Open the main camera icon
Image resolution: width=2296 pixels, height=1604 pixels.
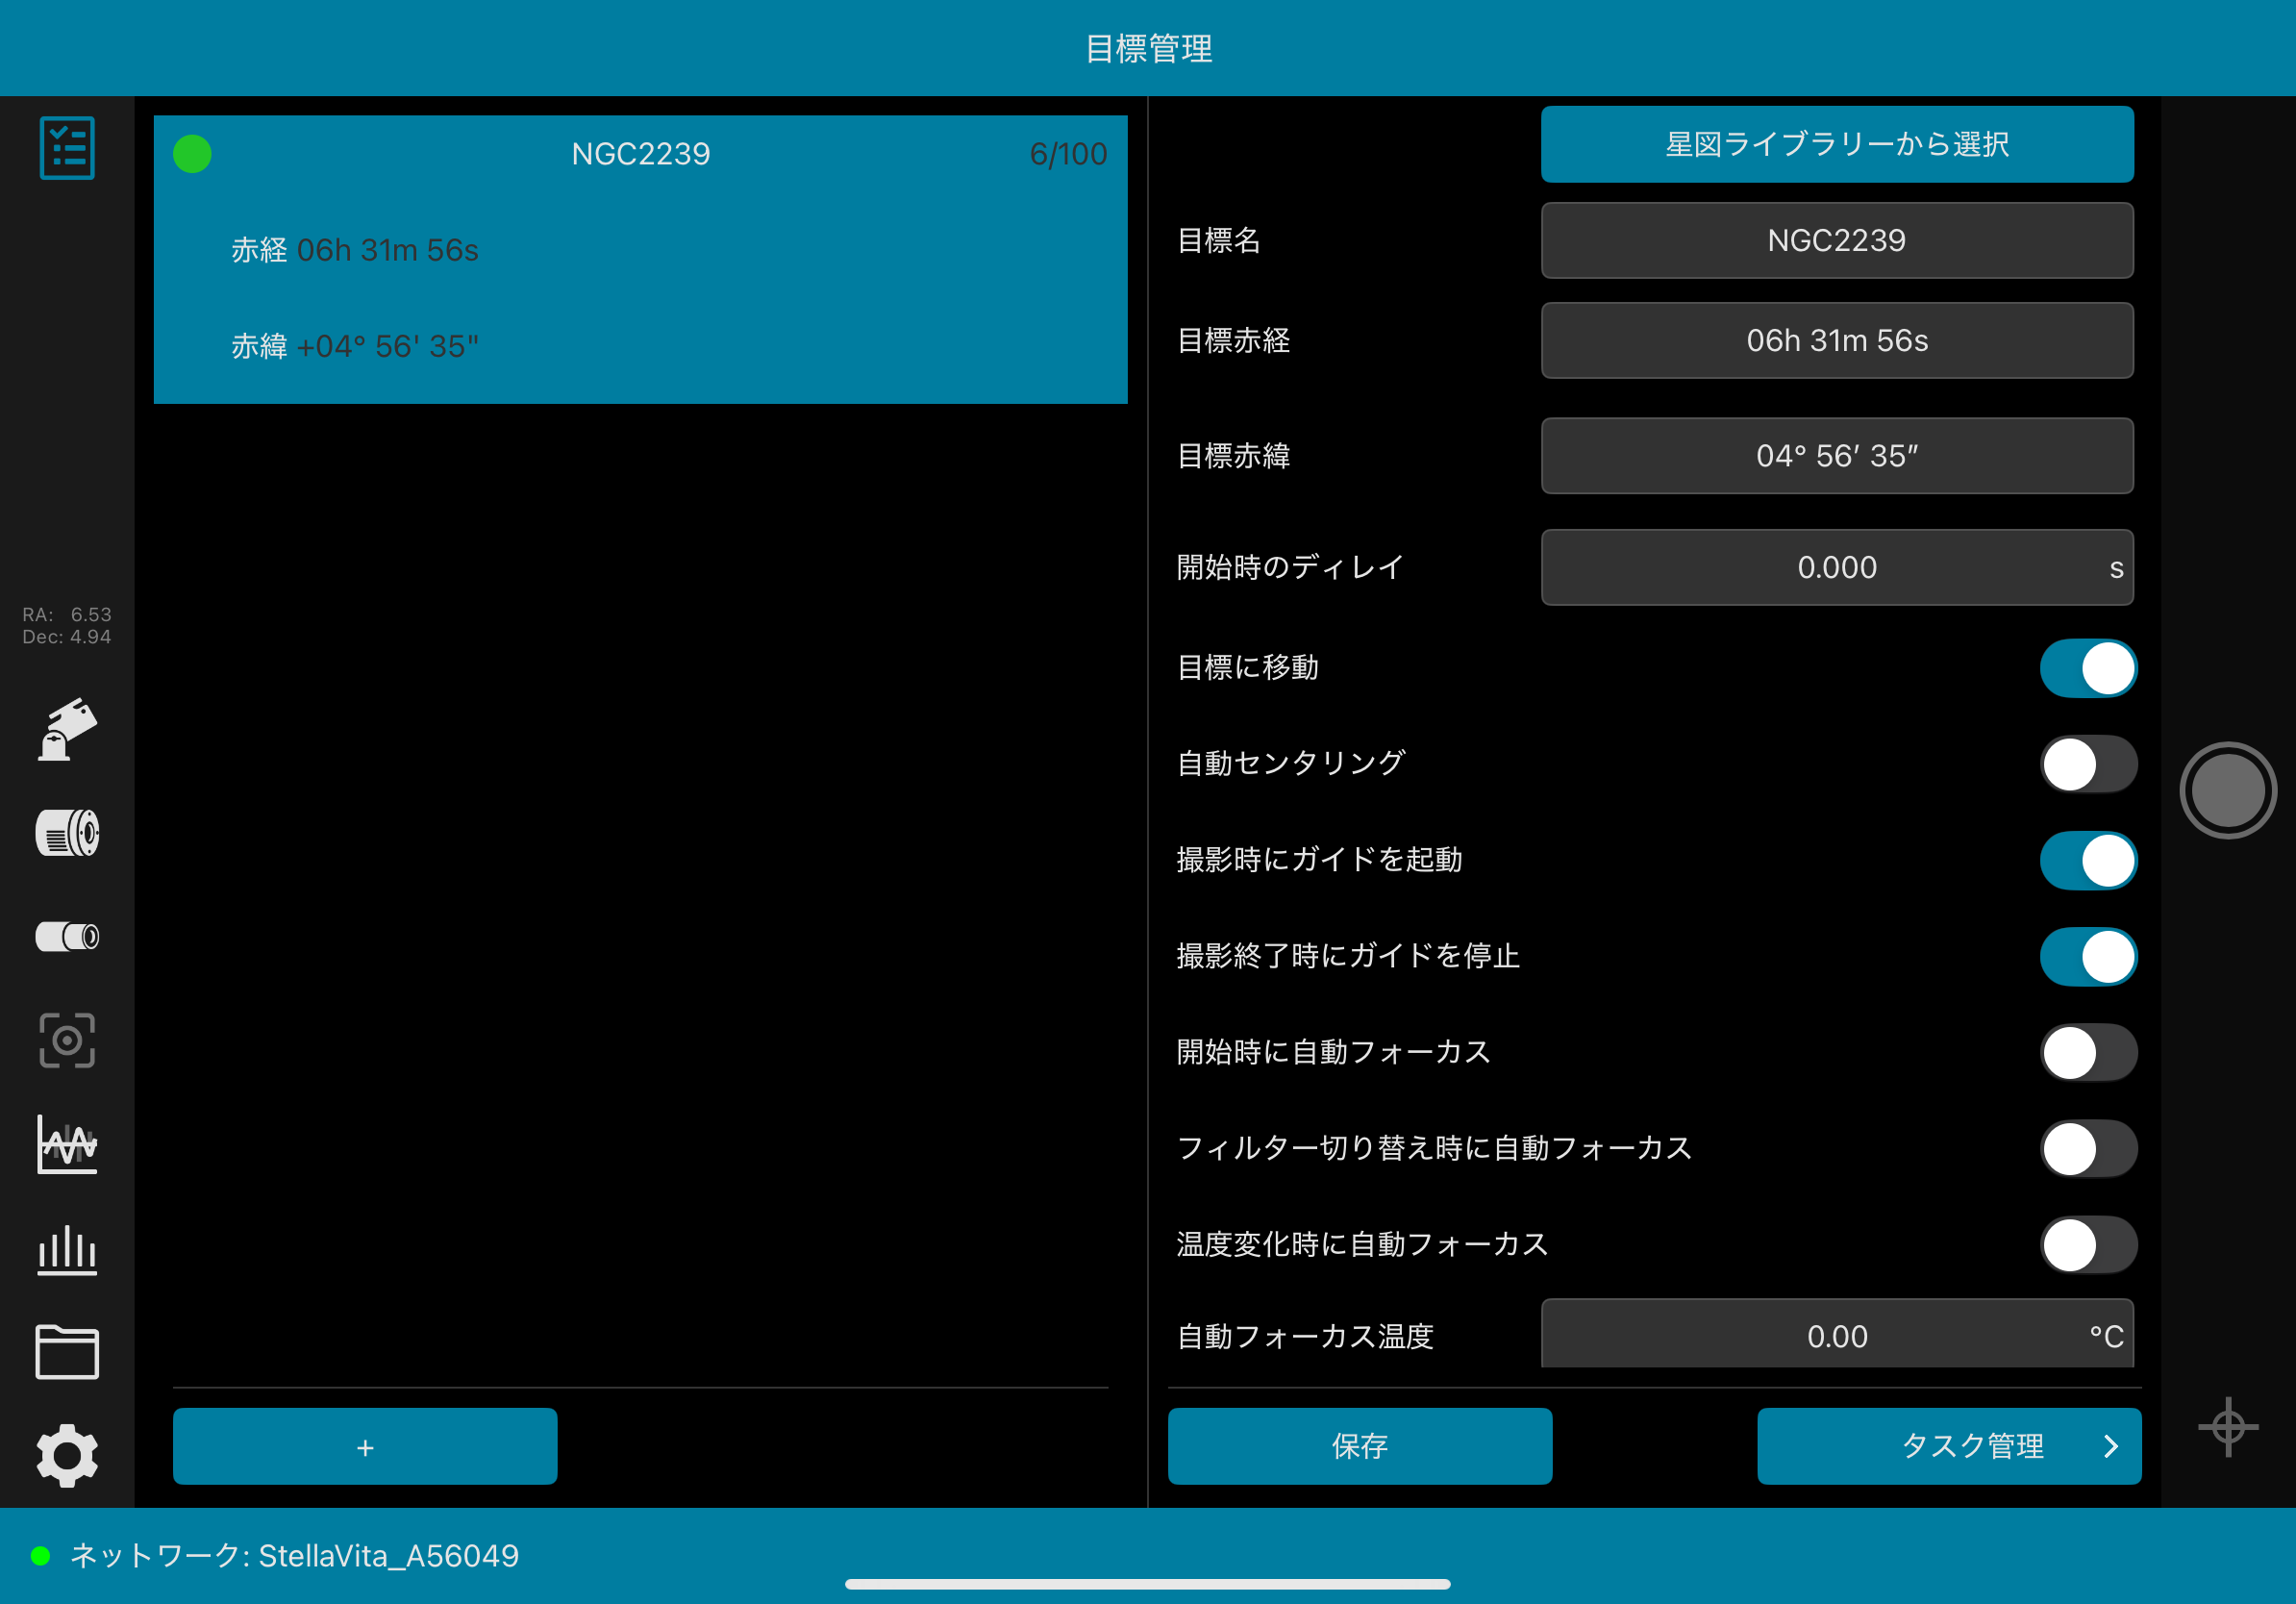[67, 833]
